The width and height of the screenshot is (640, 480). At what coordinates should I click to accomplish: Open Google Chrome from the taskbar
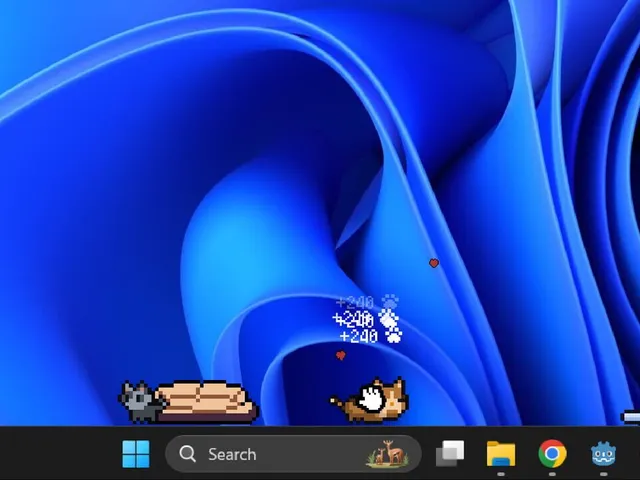point(552,453)
